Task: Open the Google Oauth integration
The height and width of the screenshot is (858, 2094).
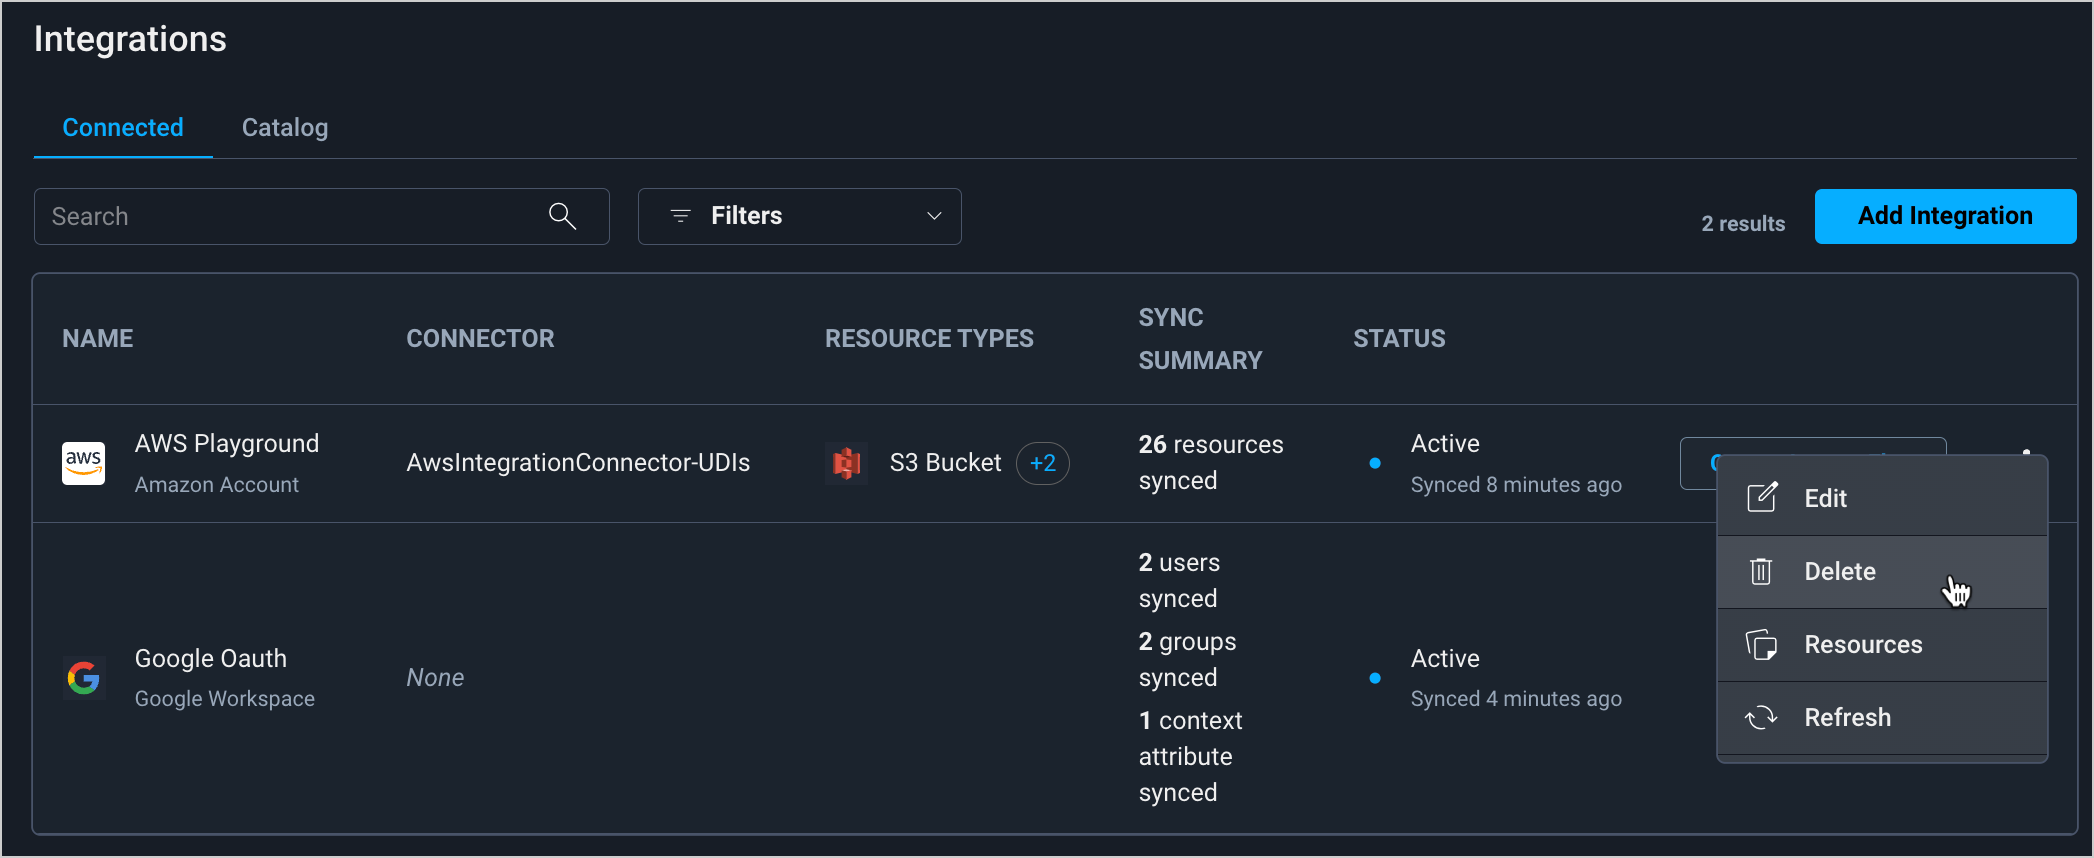Action: (211, 659)
